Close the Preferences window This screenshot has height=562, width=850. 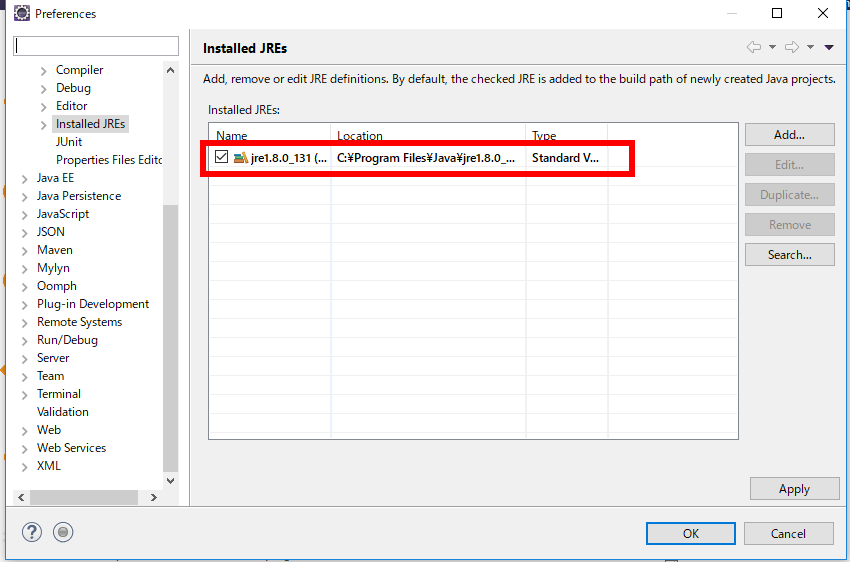tap(823, 13)
